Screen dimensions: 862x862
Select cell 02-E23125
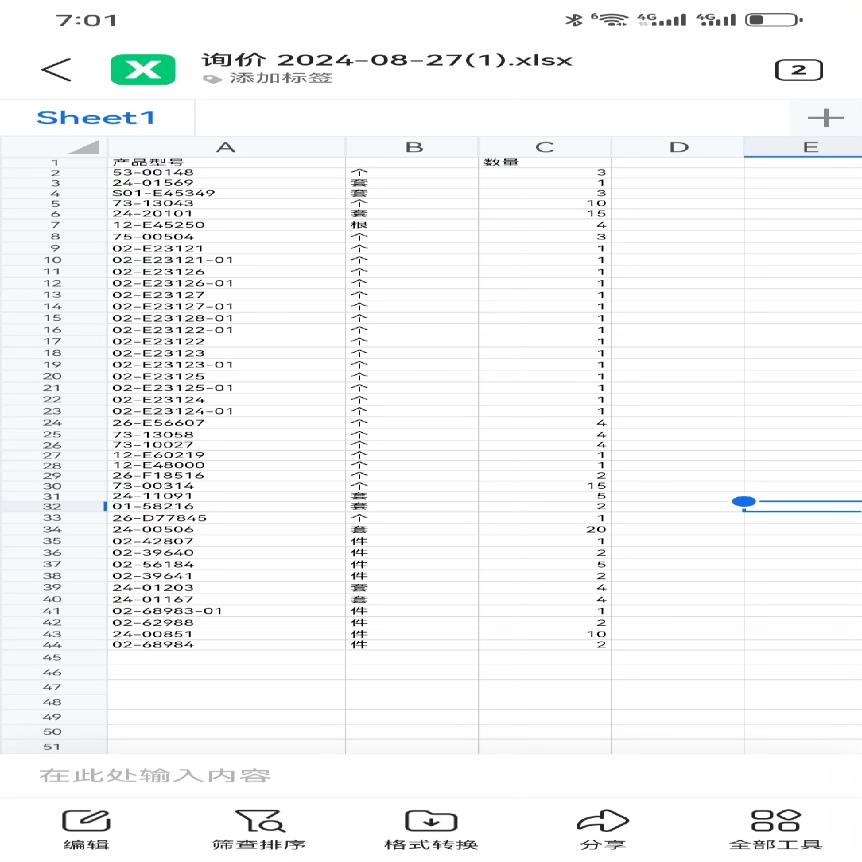click(226, 376)
